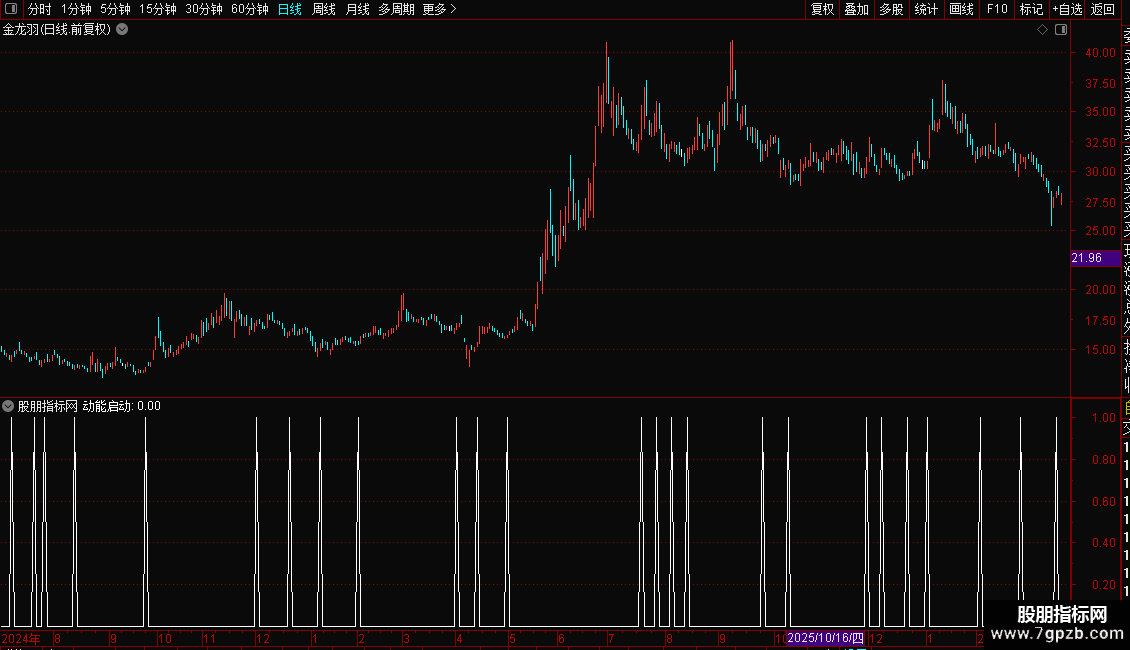Click the 返回 back button

tap(1103, 9)
